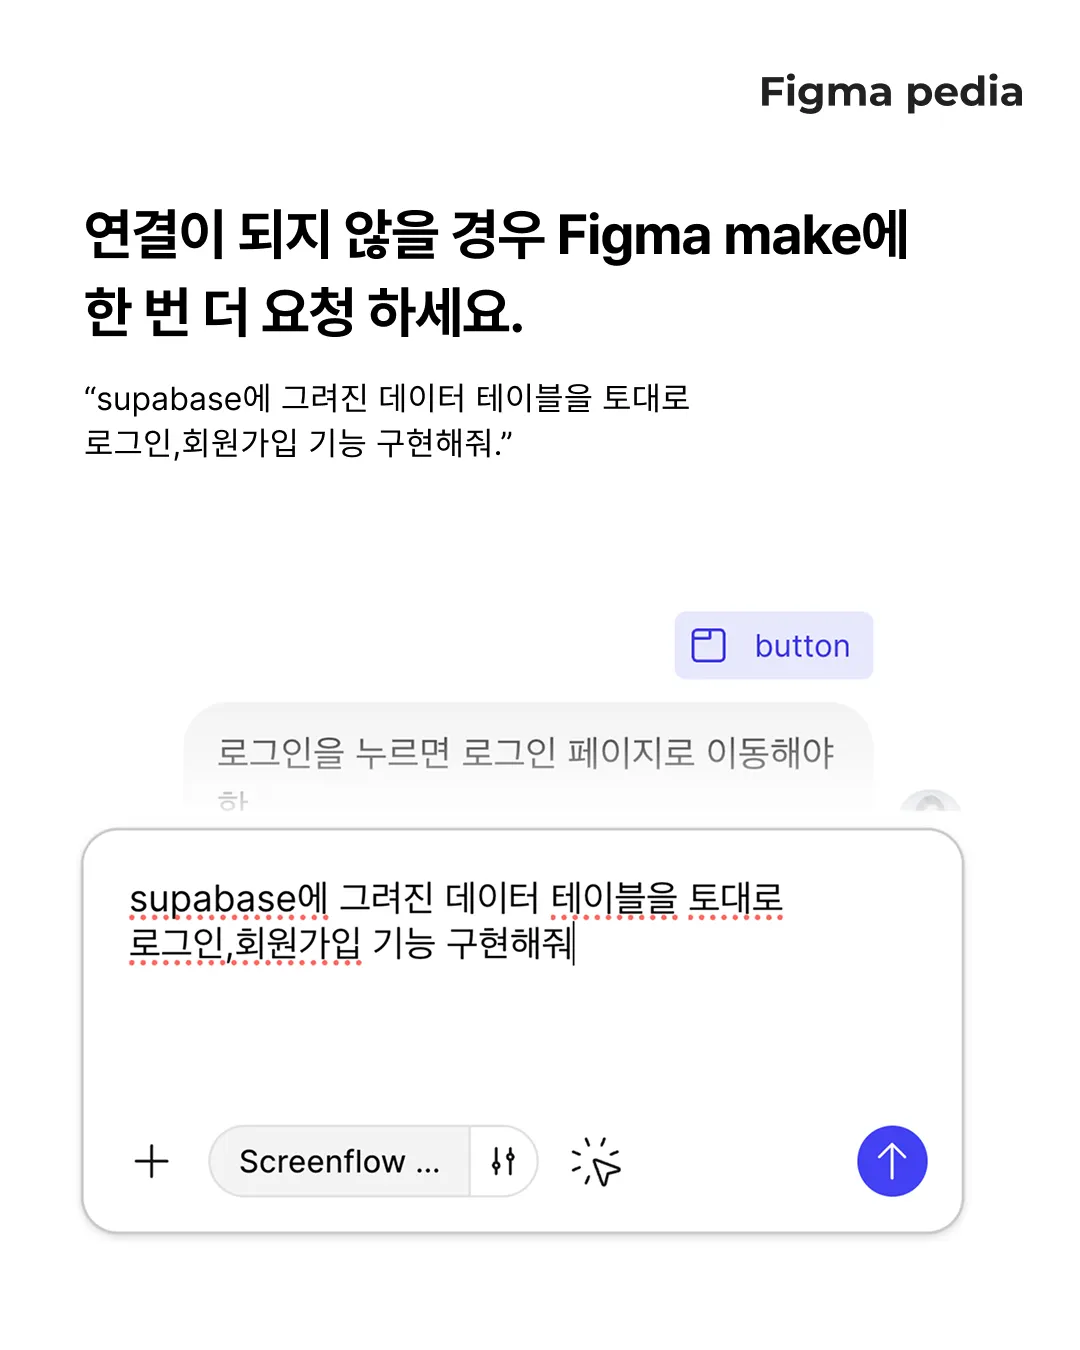This screenshot has width=1080, height=1350.
Task: Select the "button" attachment chip label
Action: (x=802, y=646)
